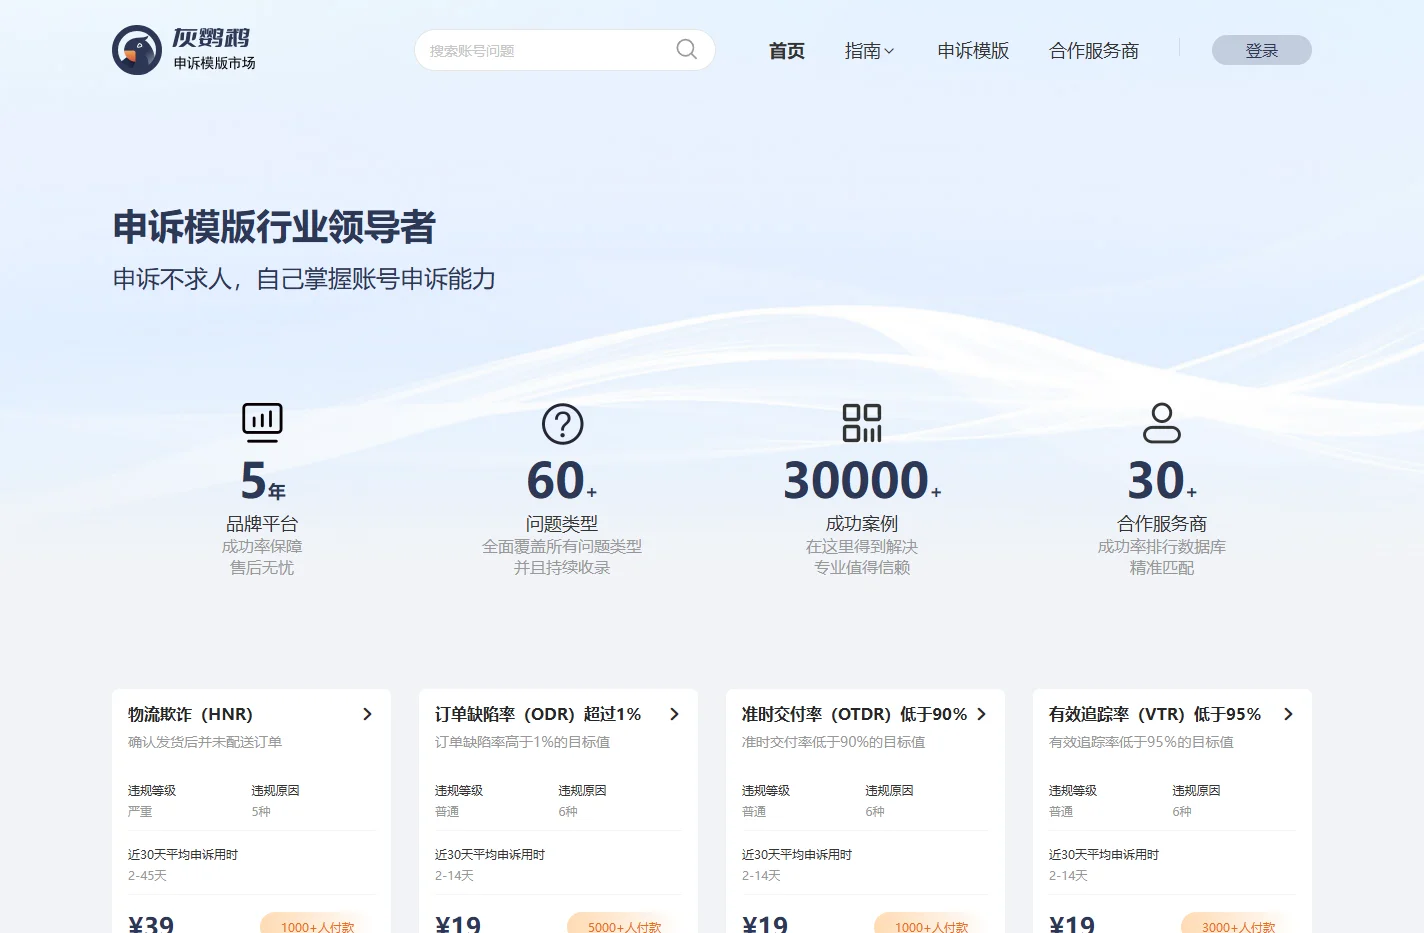The image size is (1424, 933).
Task: Click the 5000+人付款 badge
Action: pos(624,925)
